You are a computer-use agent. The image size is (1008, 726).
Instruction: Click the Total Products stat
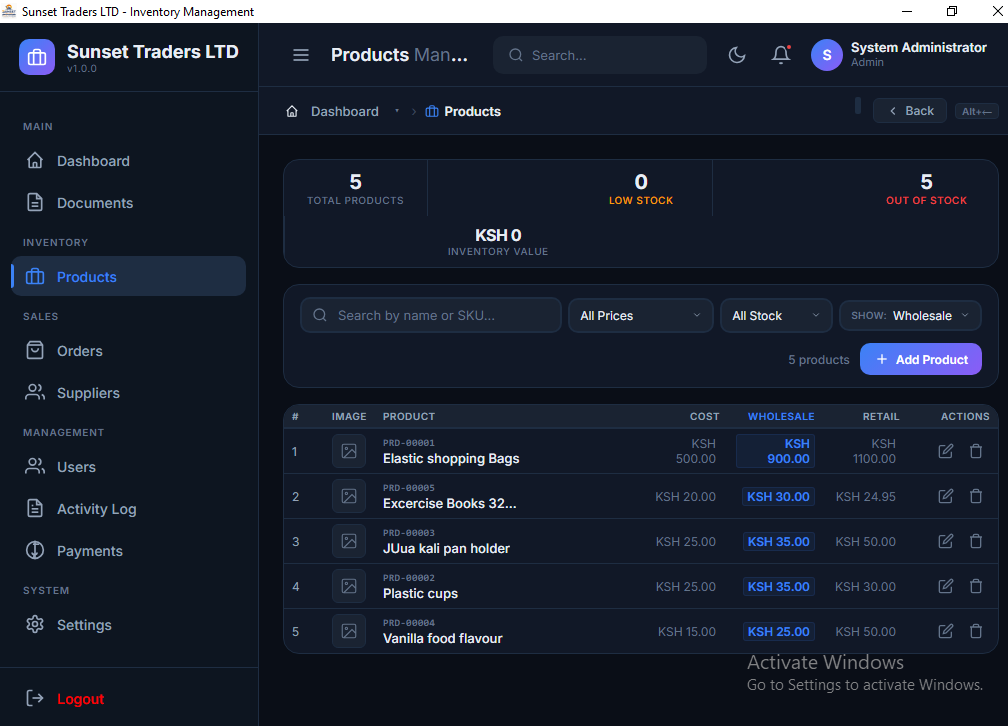point(356,188)
